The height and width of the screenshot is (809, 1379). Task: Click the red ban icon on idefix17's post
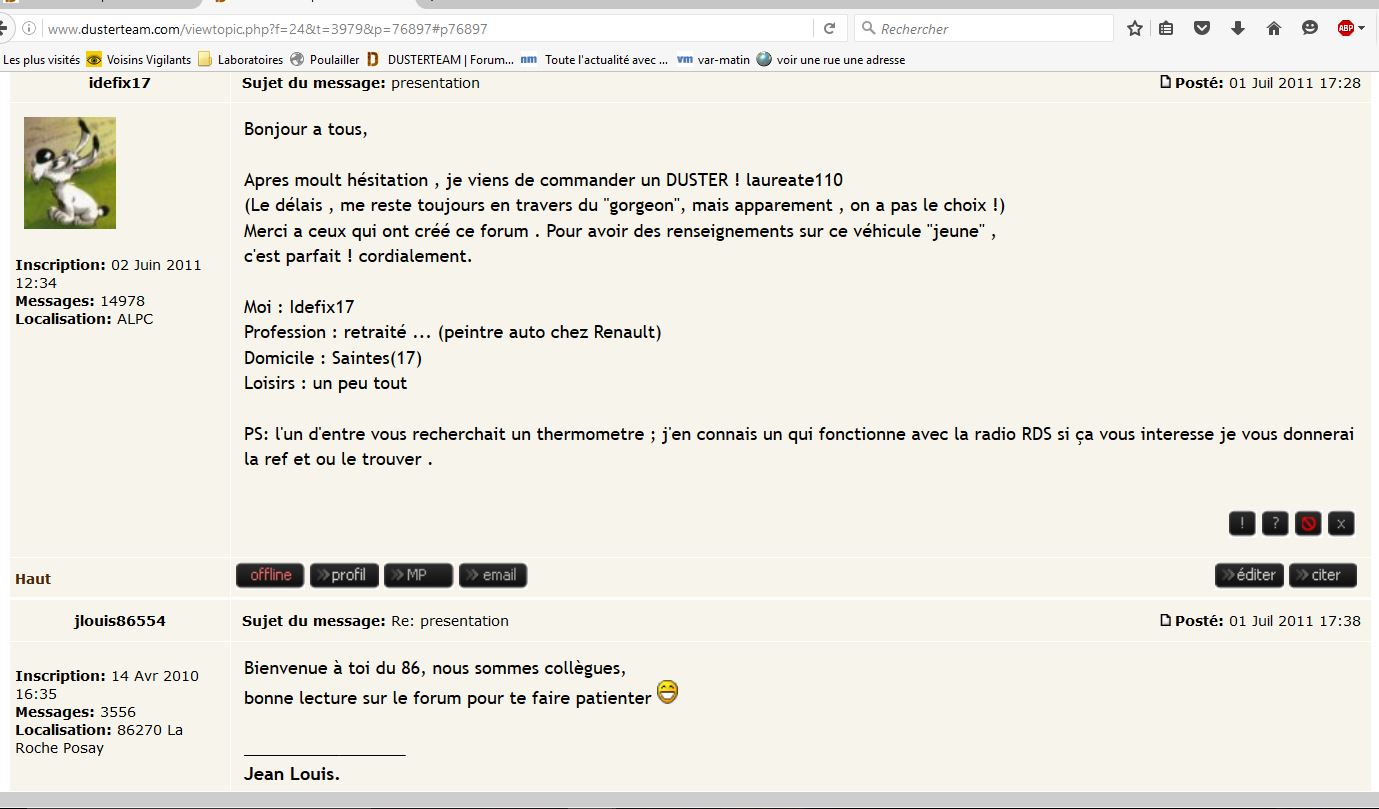click(1308, 523)
